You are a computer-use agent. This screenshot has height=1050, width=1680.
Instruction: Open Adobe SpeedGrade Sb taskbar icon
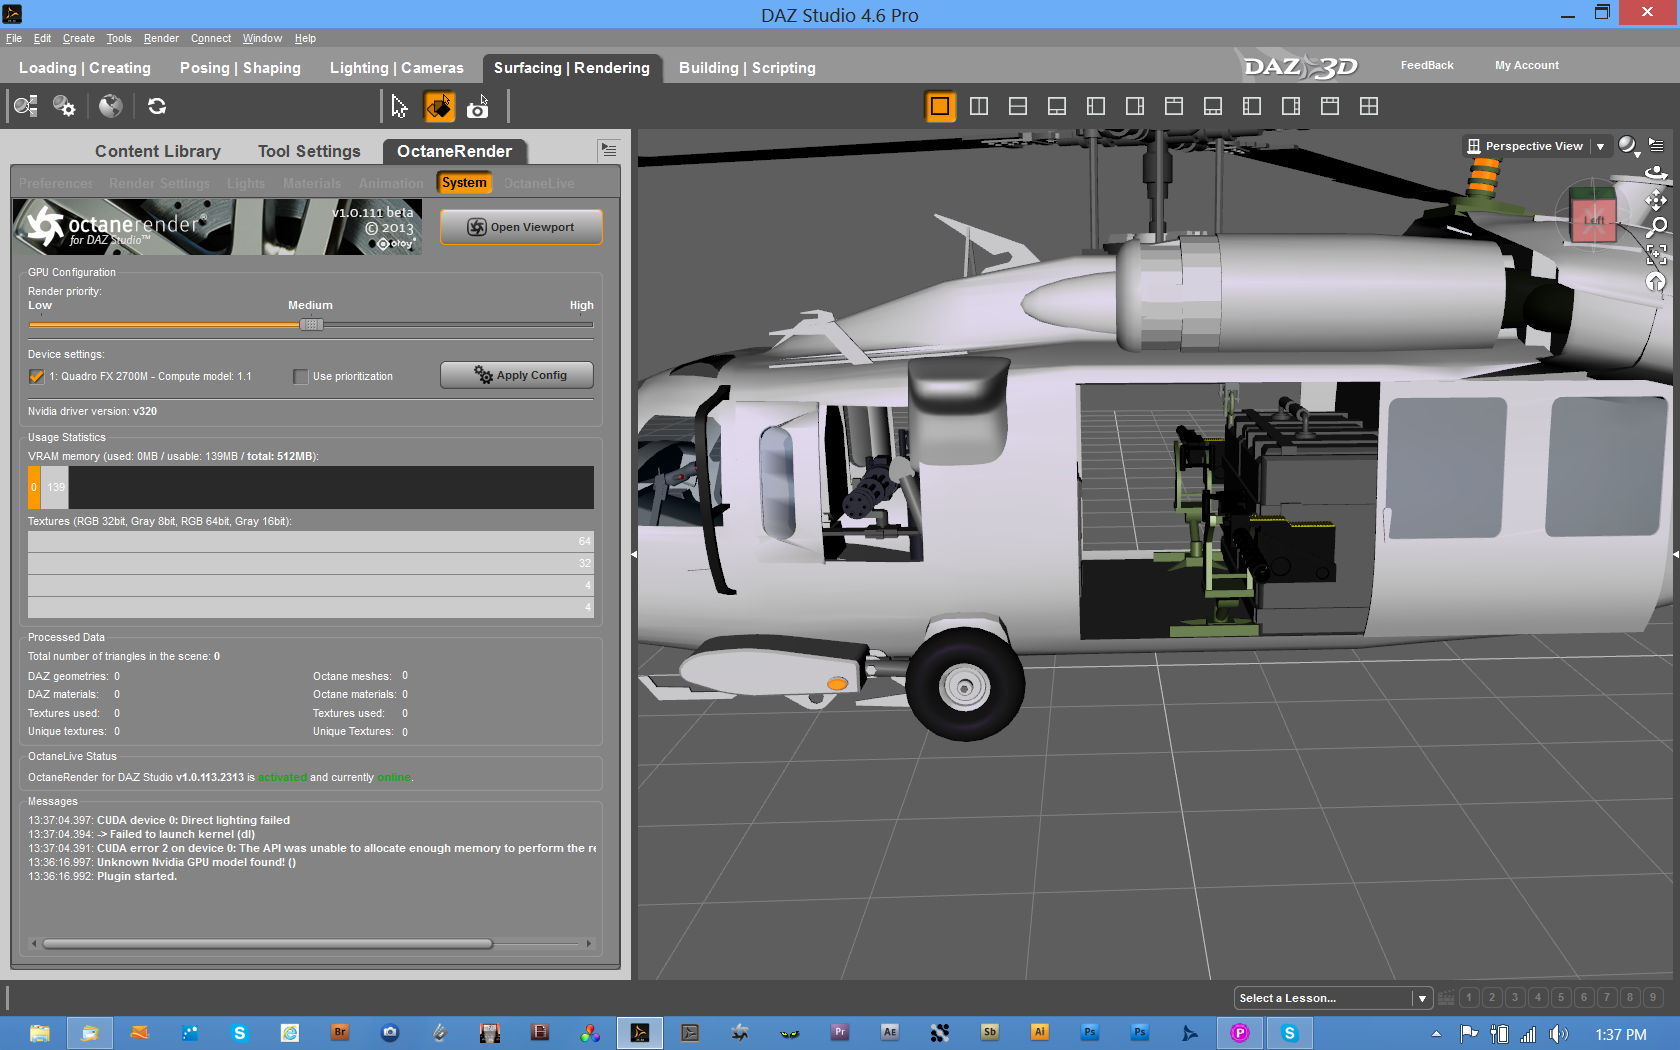click(x=990, y=1033)
